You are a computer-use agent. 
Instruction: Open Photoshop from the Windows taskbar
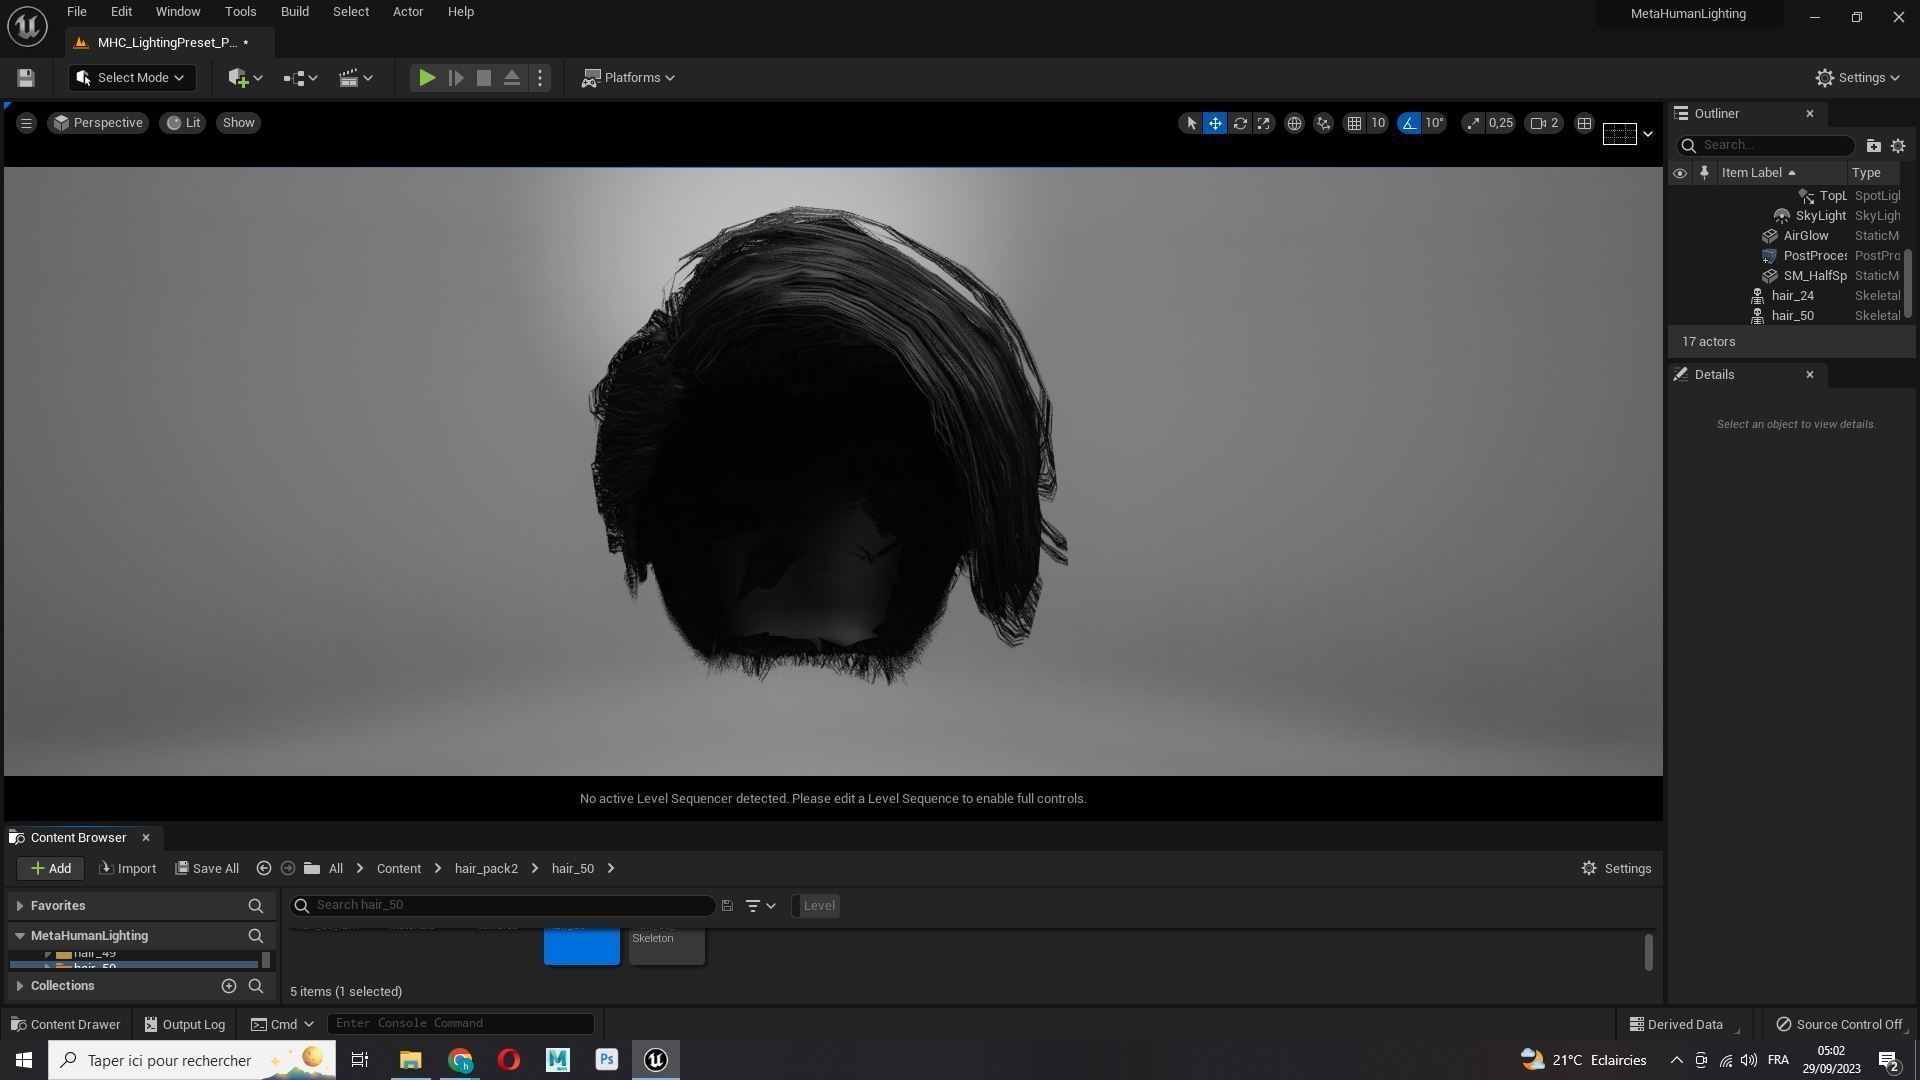tap(607, 1060)
